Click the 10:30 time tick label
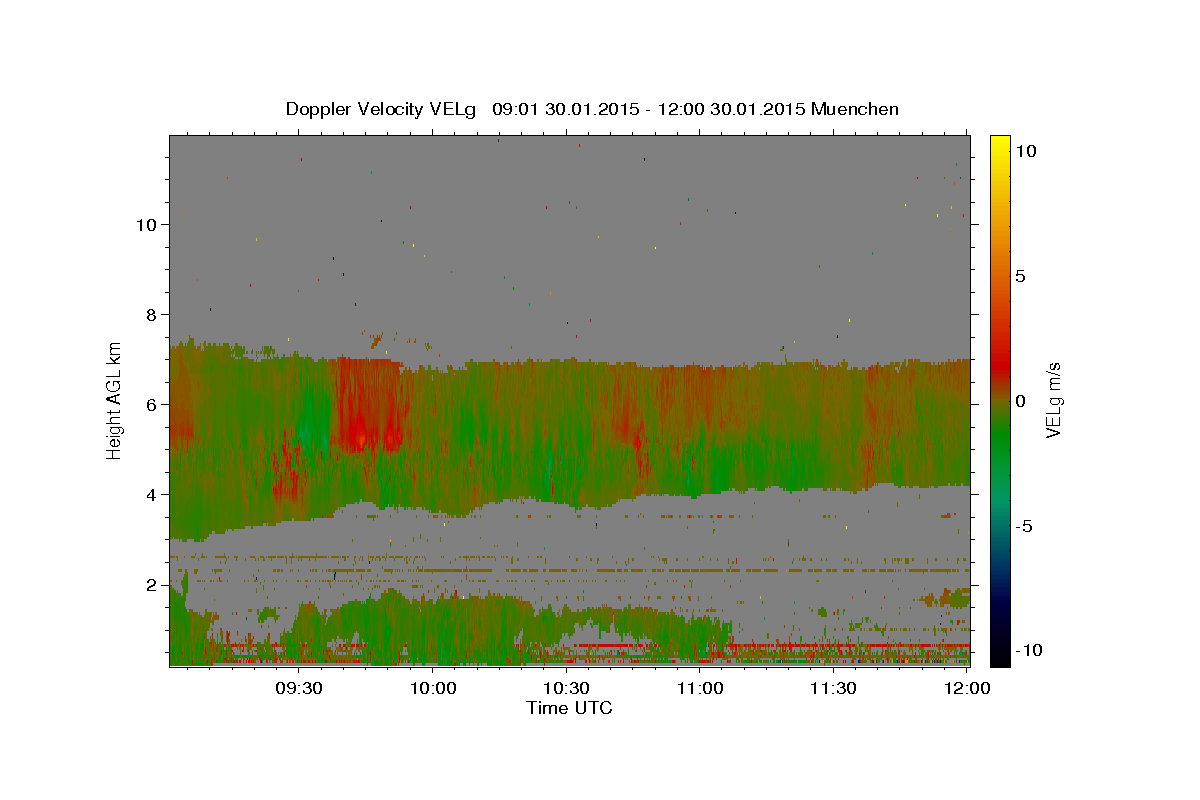Viewport: 1200px width, 800px height. click(x=566, y=689)
